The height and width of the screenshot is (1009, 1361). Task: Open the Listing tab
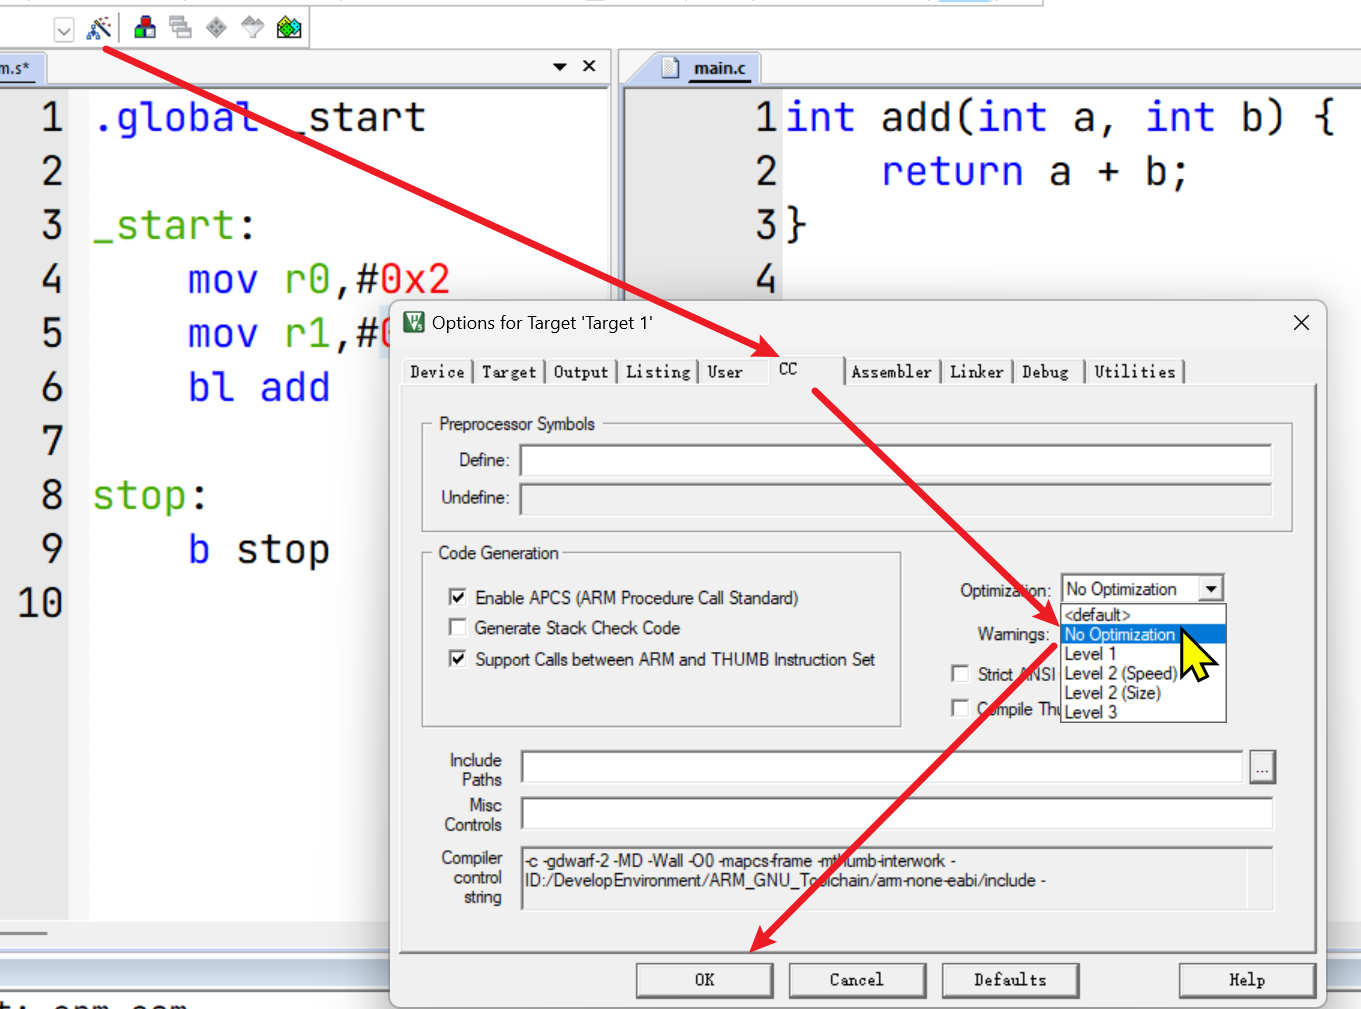(x=658, y=372)
